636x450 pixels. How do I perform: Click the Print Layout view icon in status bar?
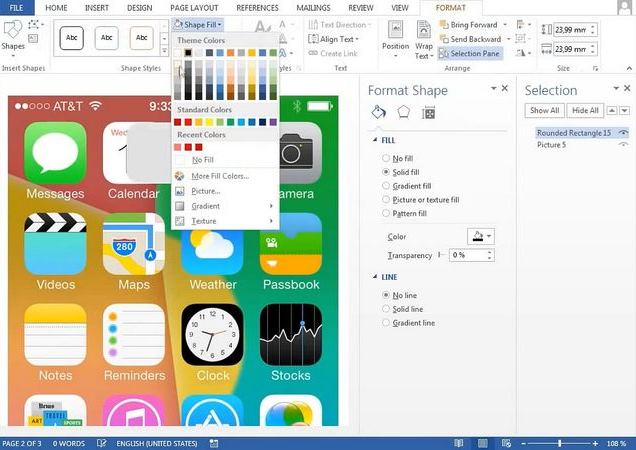tap(482, 443)
